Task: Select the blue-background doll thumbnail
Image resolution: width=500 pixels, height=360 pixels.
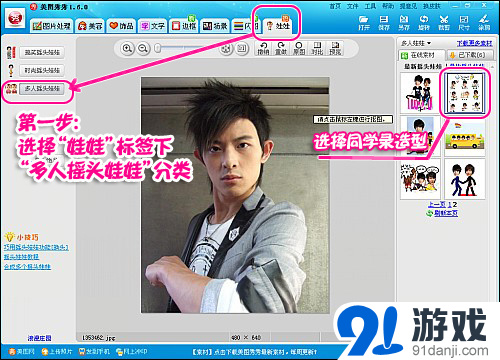Action: click(420, 136)
